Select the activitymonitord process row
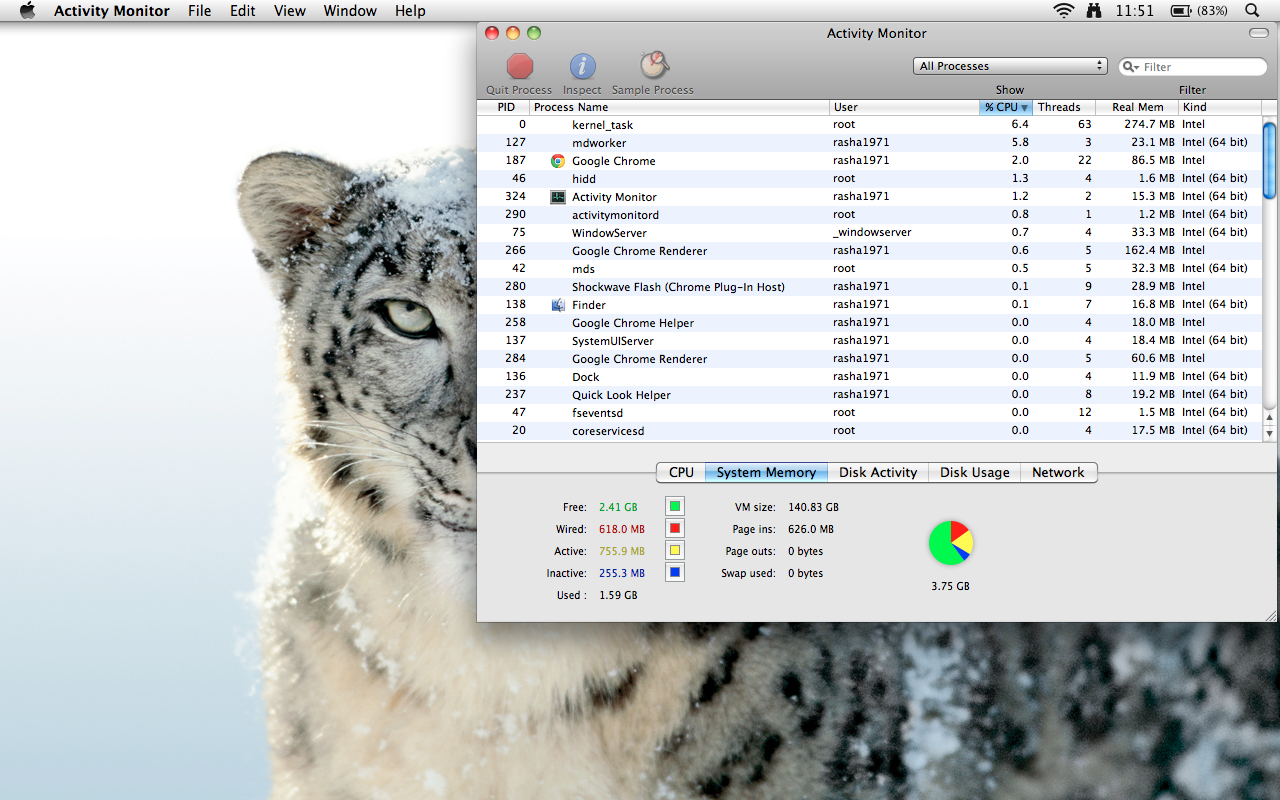 869,215
